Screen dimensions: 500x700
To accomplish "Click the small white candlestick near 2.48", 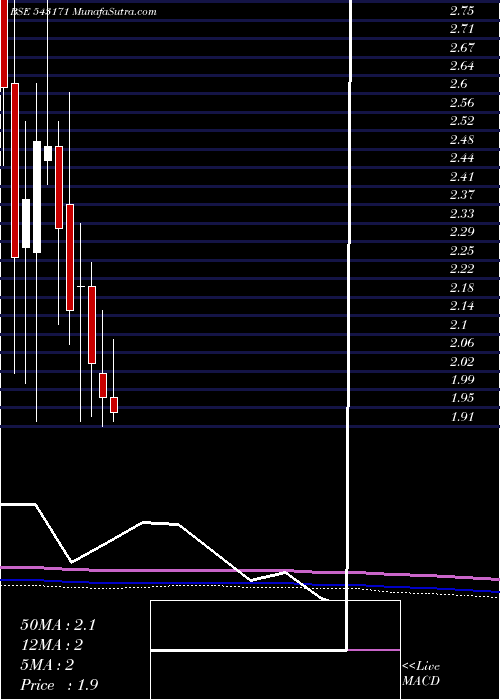I will (x=48, y=154).
